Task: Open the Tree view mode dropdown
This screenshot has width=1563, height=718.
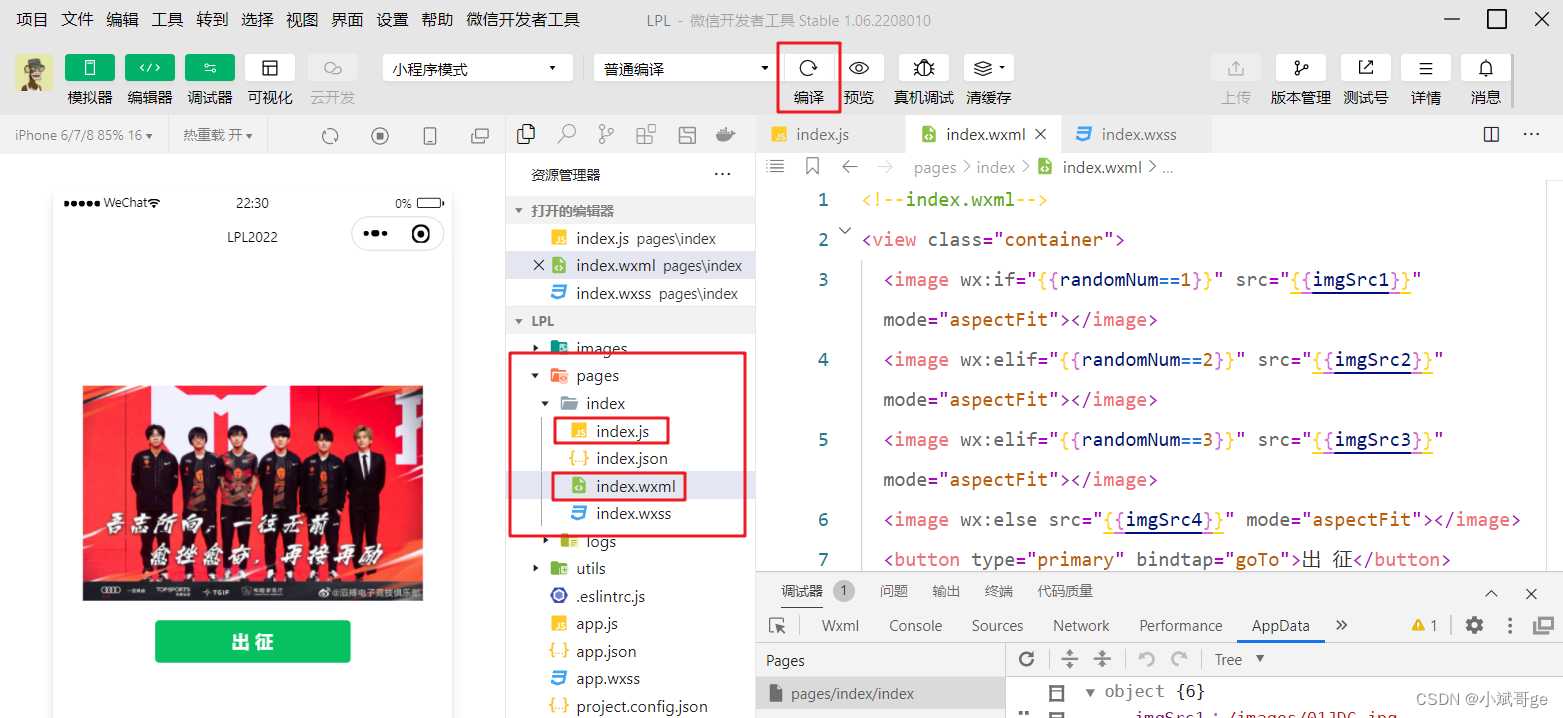Action: (1239, 659)
